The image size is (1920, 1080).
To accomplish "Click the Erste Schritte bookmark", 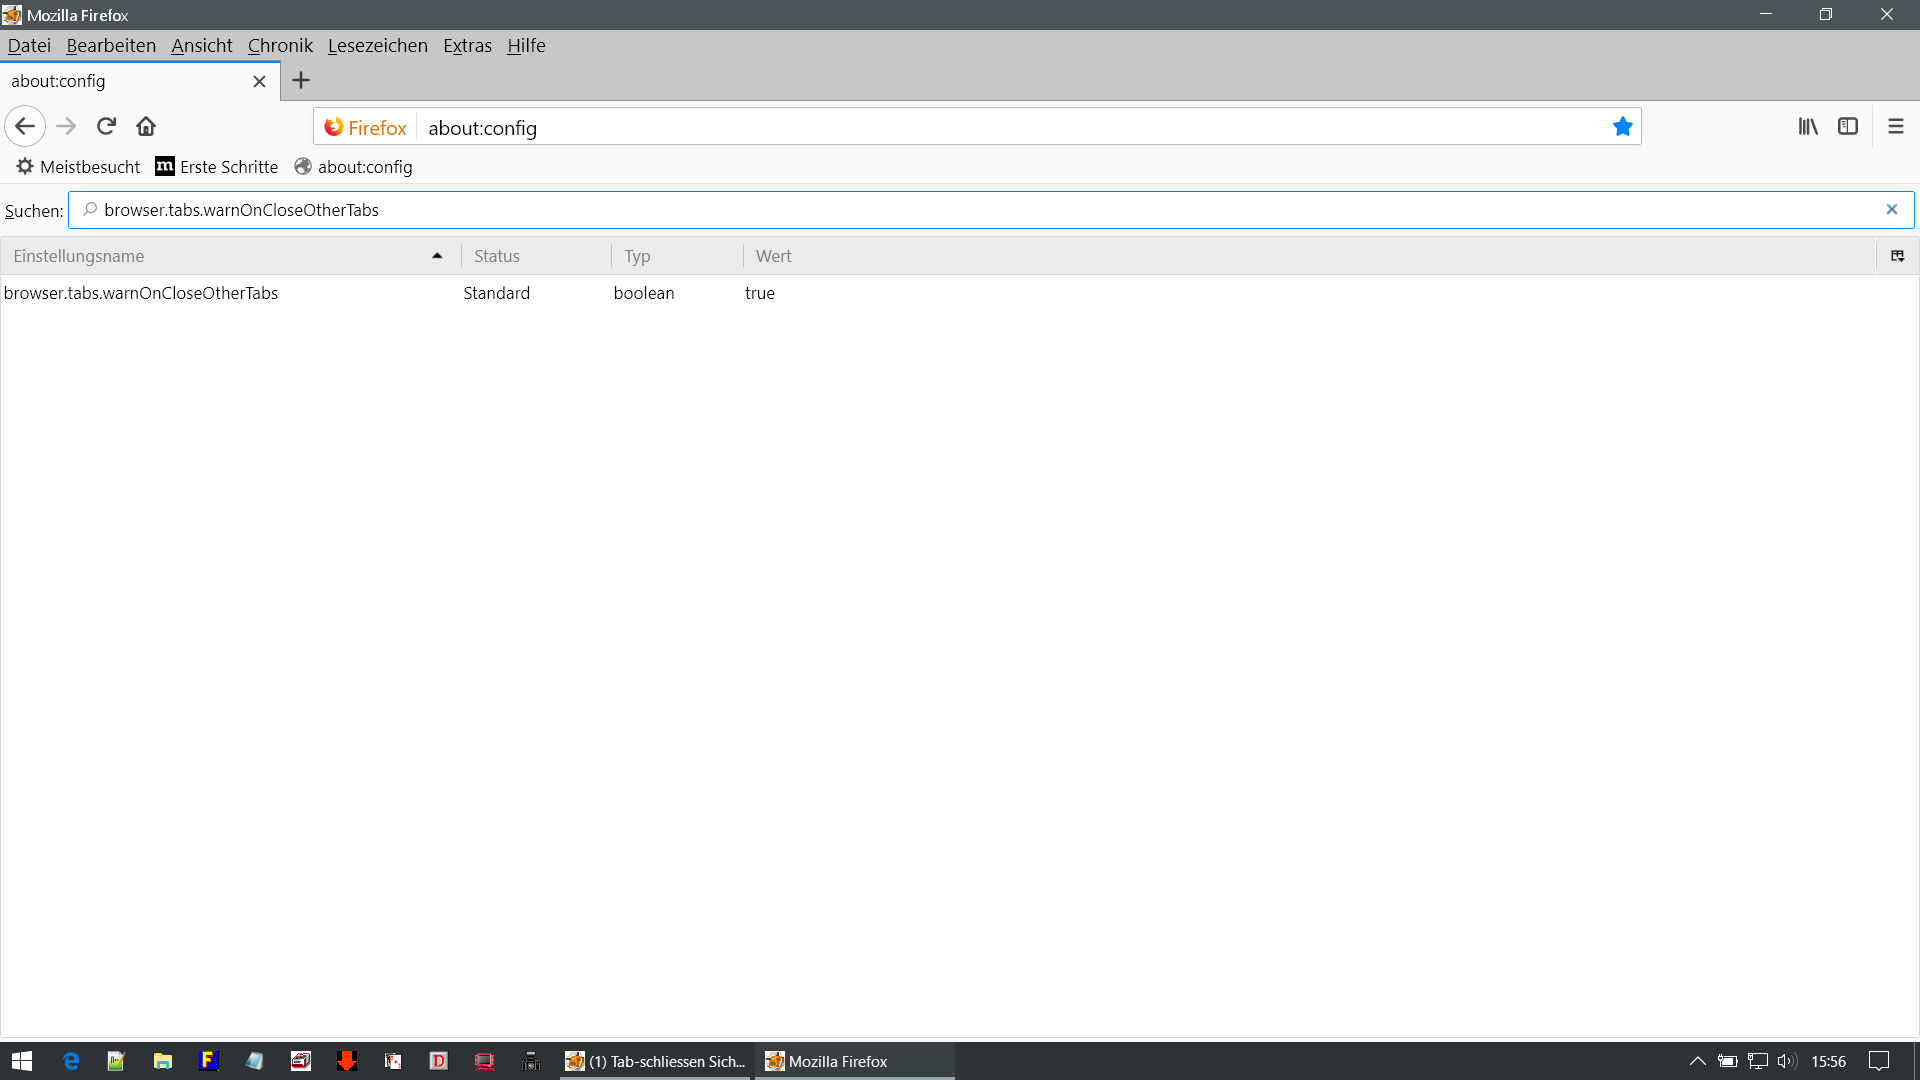I will point(217,167).
